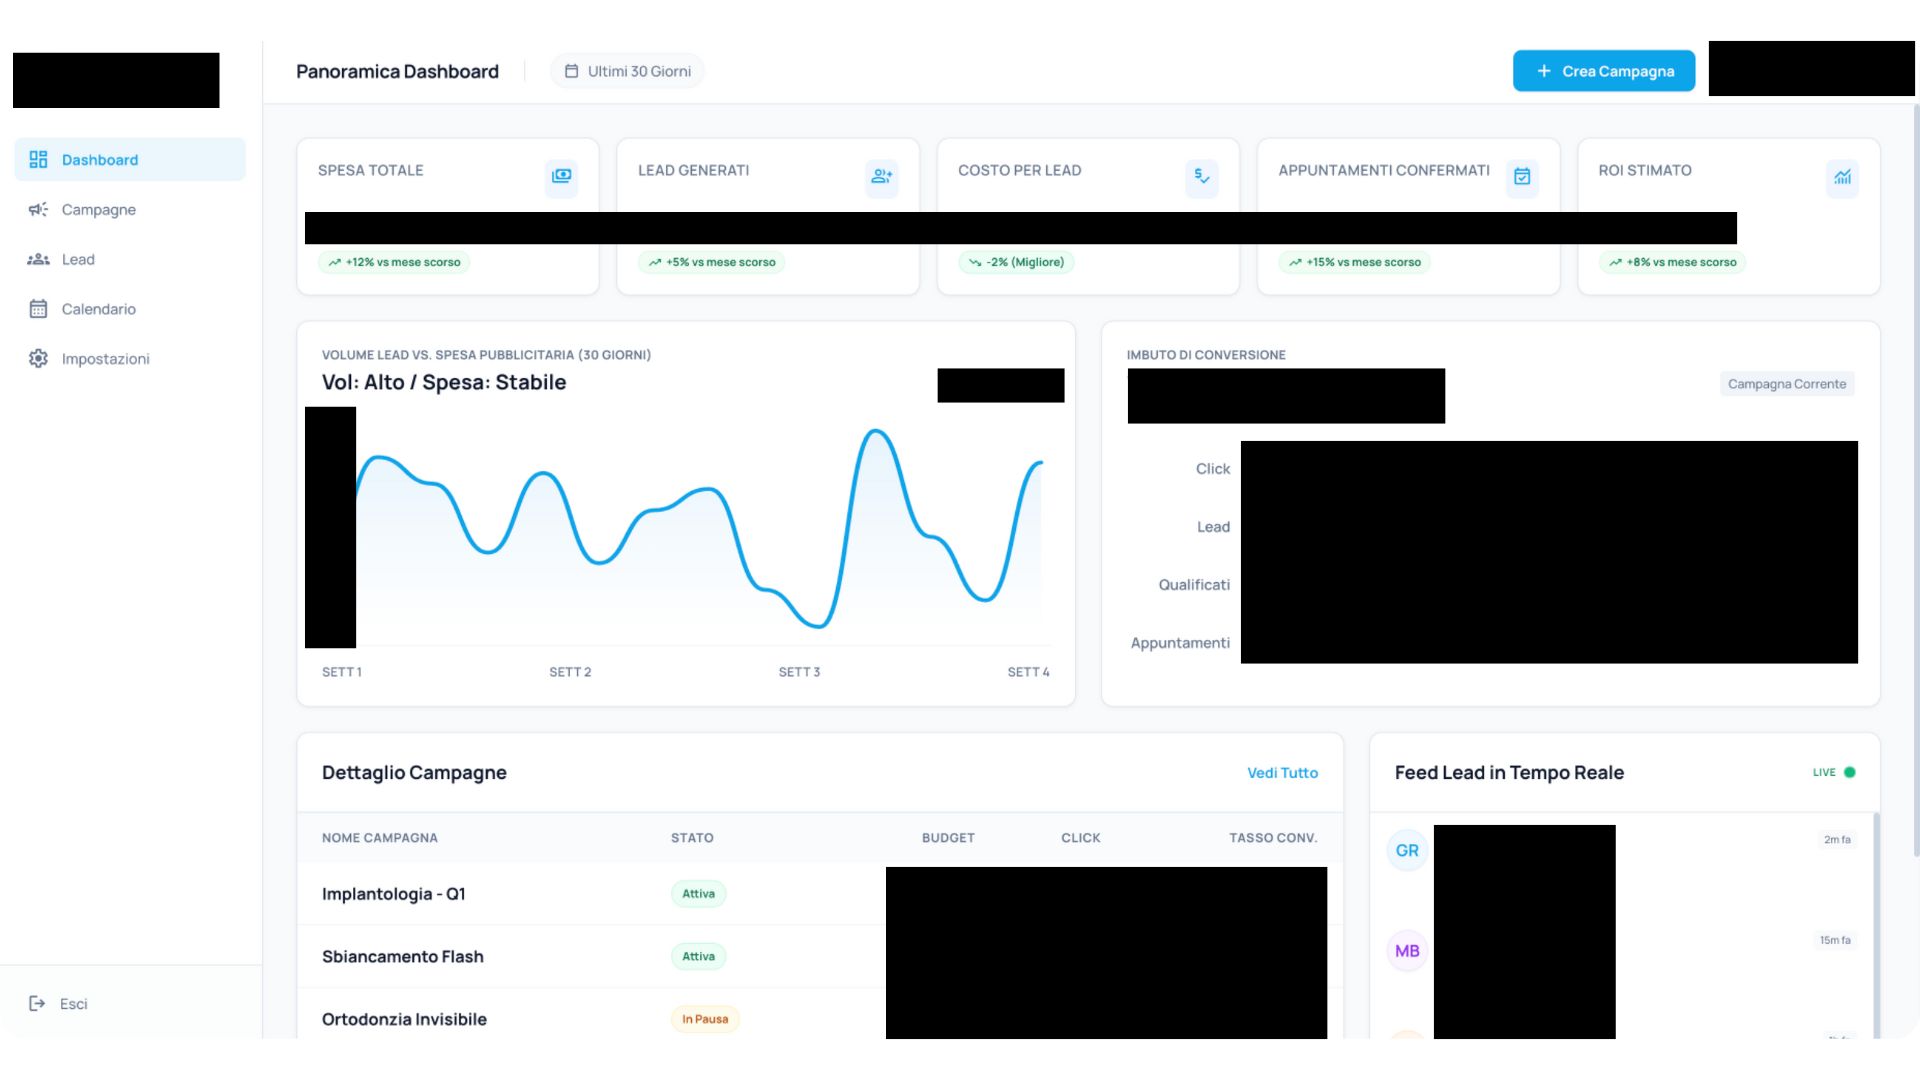The height and width of the screenshot is (1080, 1920).
Task: Toggle the Attiva status on Implantologia - Q1
Action: tap(698, 893)
